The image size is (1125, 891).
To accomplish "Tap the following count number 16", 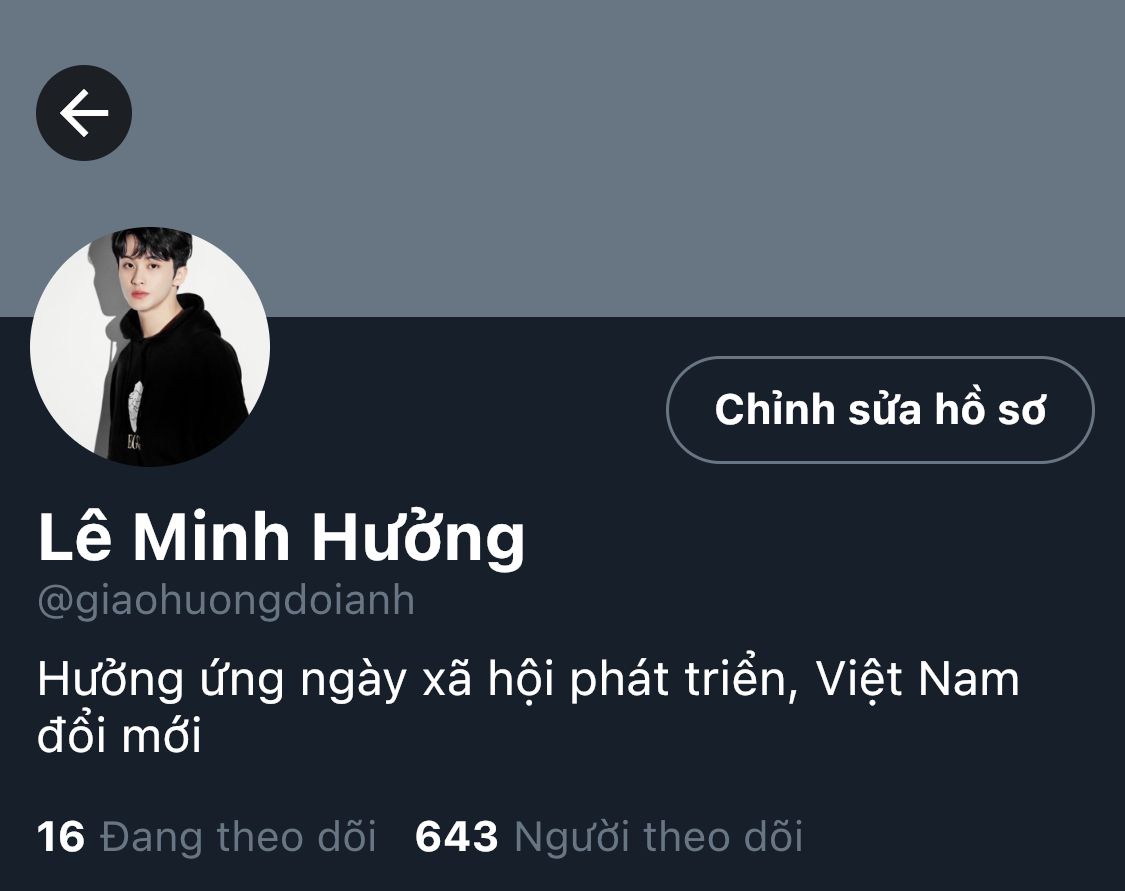I will click(61, 836).
